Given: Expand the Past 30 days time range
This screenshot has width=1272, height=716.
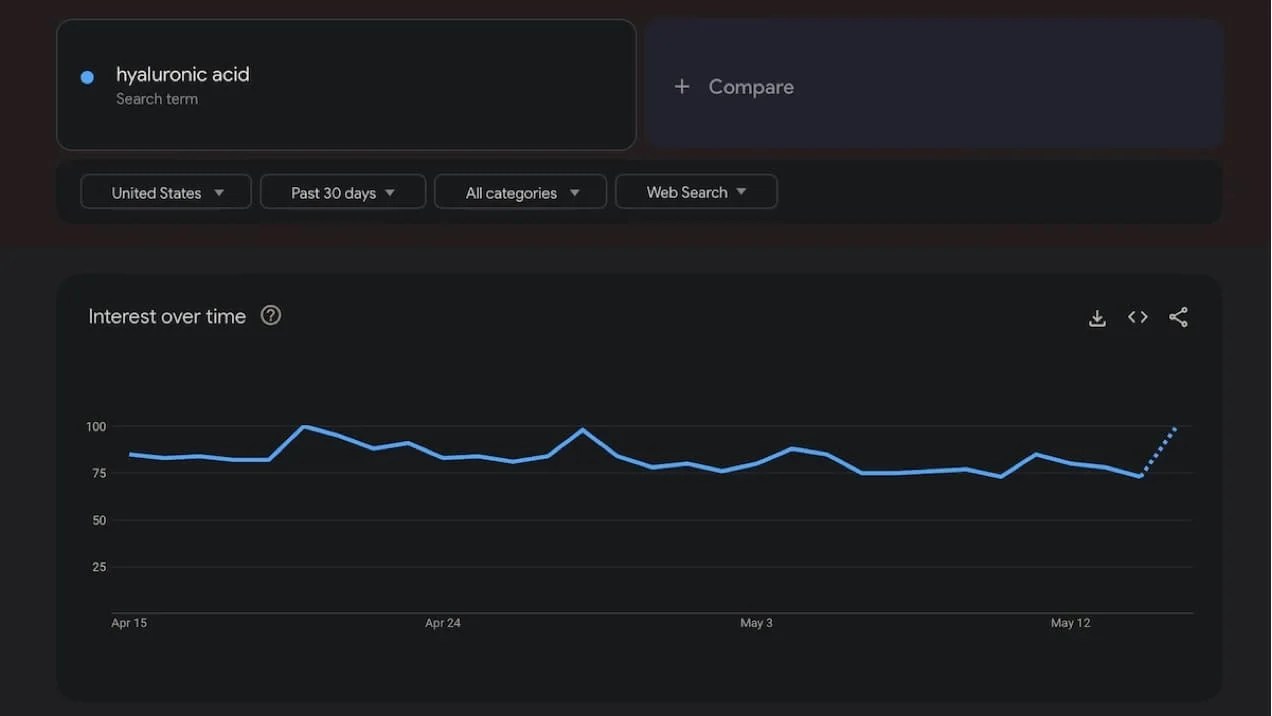Looking at the screenshot, I should [343, 192].
